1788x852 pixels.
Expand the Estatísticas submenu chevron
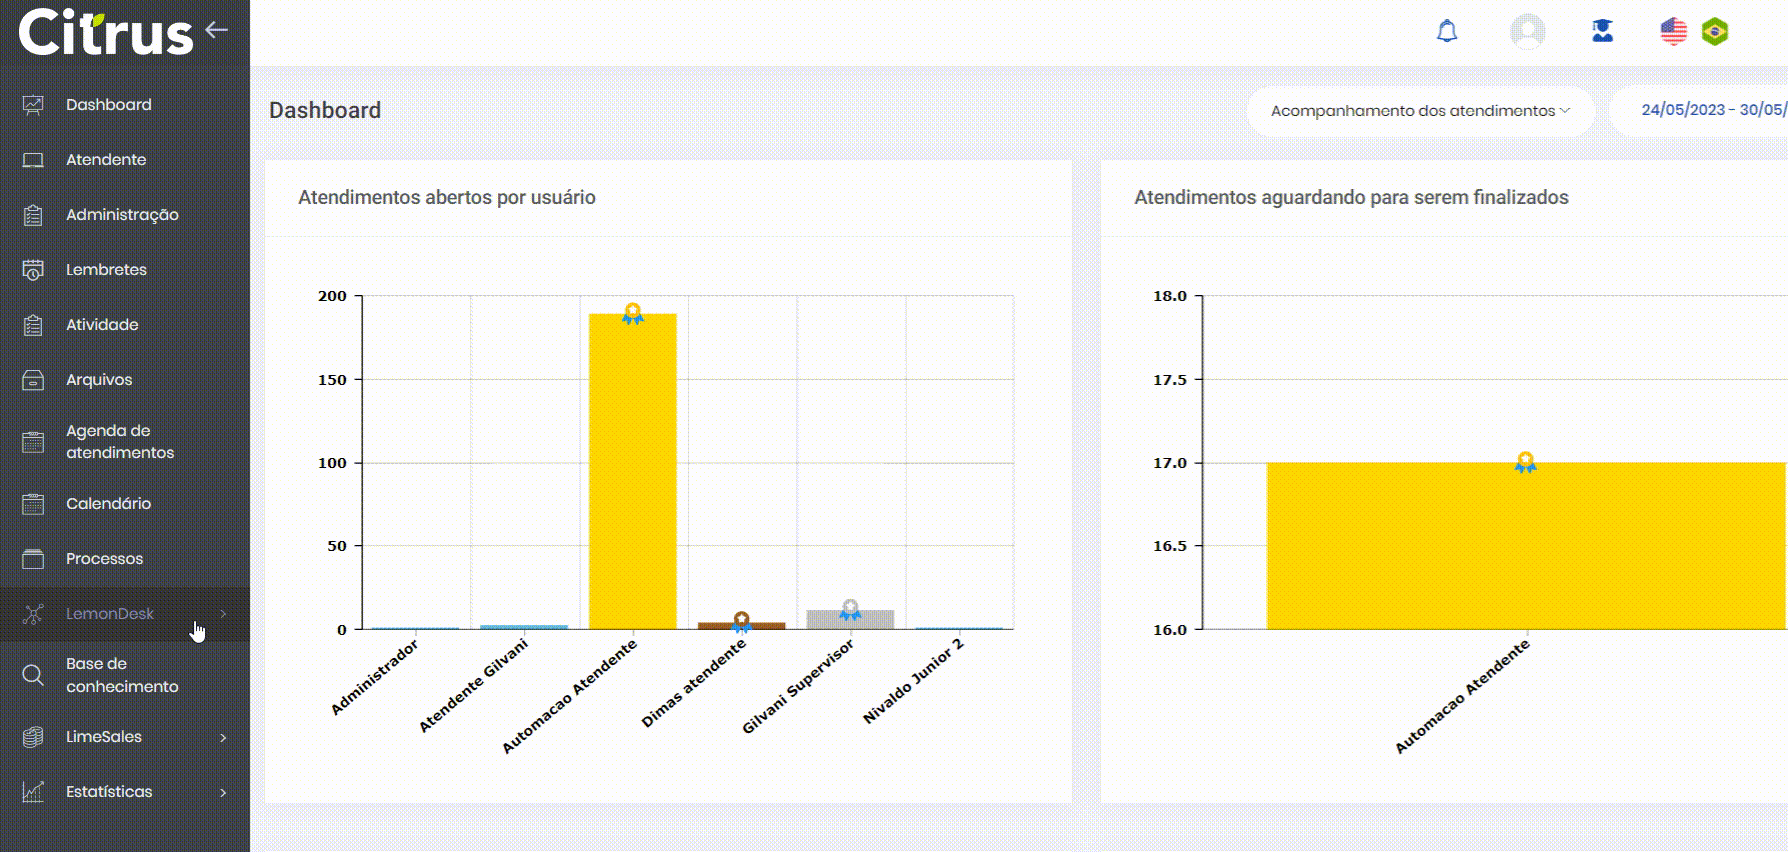223,792
